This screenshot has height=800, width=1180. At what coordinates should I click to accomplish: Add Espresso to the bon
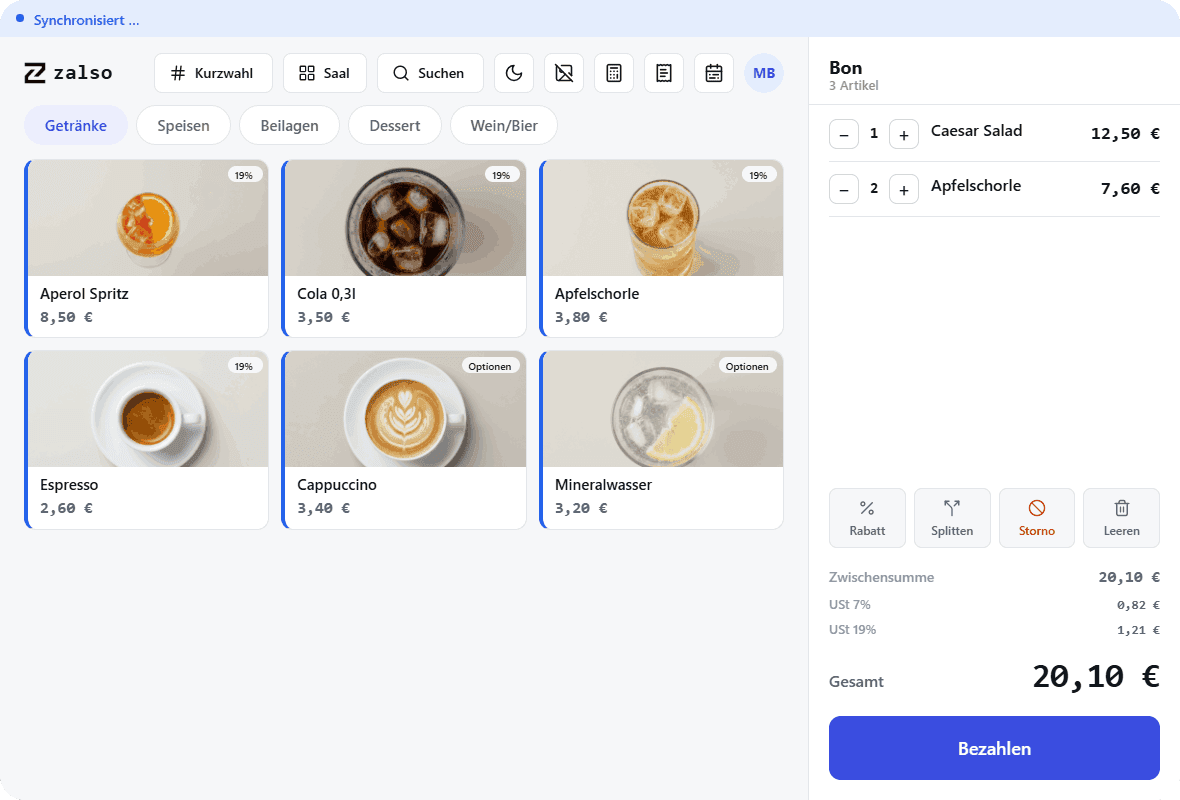pos(147,440)
